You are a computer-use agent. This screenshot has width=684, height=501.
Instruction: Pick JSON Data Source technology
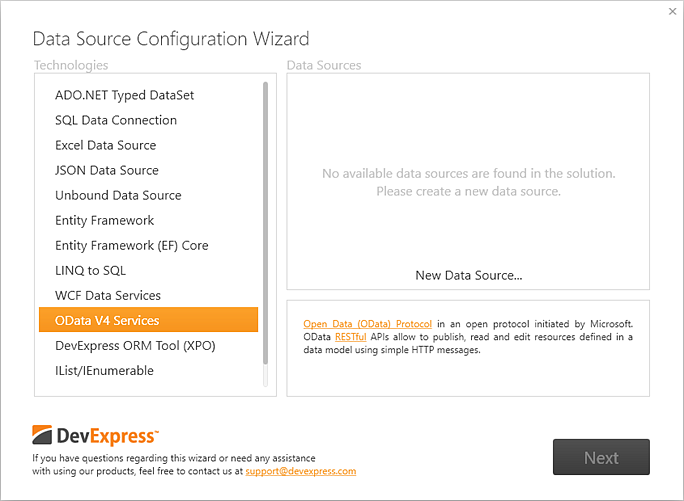pyautogui.click(x=107, y=170)
